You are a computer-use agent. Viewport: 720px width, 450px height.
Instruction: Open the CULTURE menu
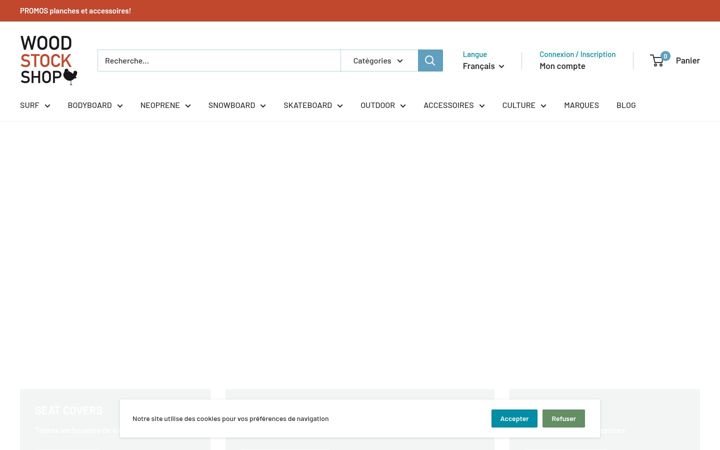524,105
